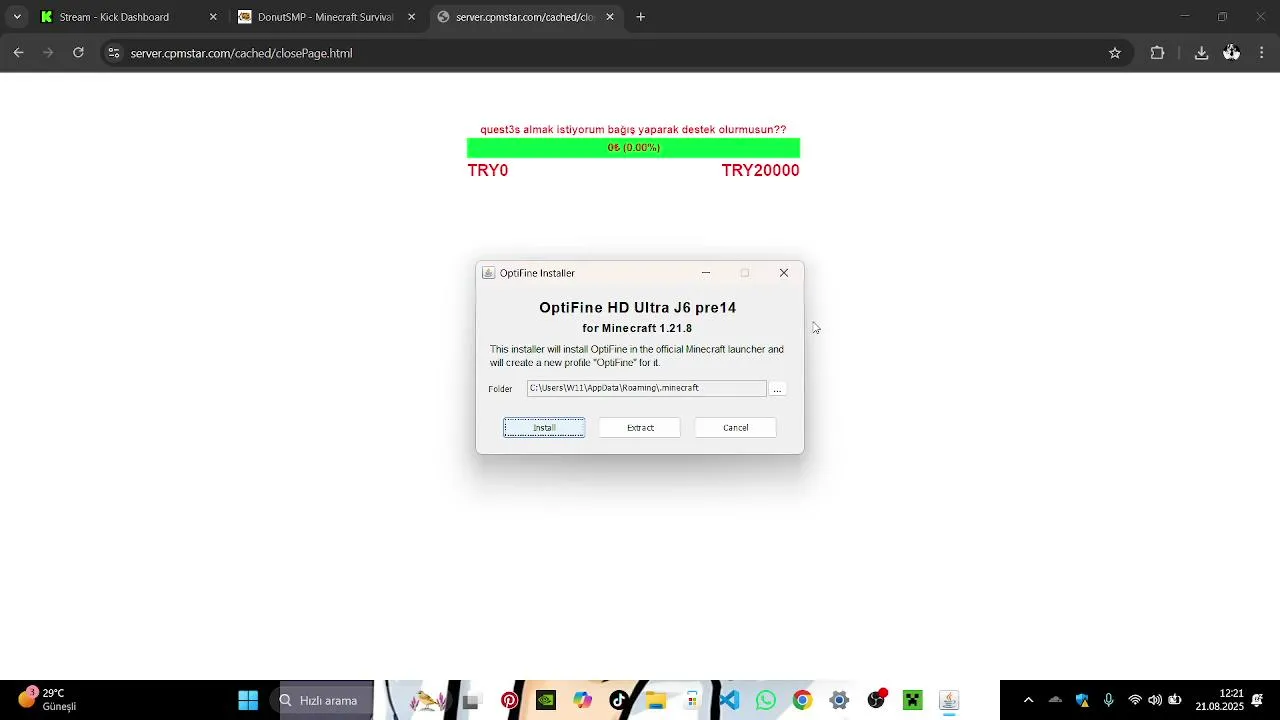
Task: Minimize the OptiFine Installer window
Action: coord(706,273)
